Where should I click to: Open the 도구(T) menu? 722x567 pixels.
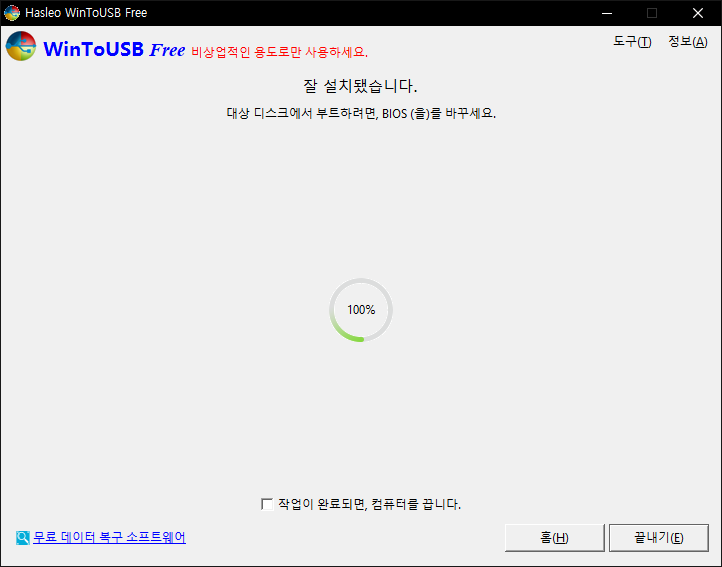(x=632, y=42)
